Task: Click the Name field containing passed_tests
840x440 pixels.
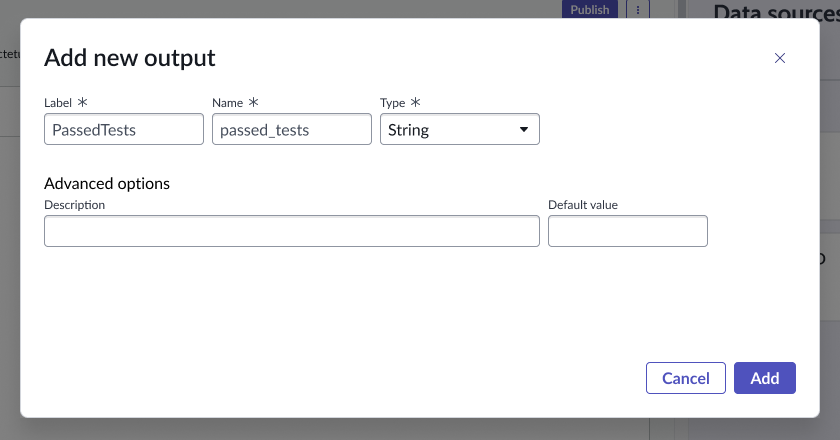Action: (x=291, y=129)
